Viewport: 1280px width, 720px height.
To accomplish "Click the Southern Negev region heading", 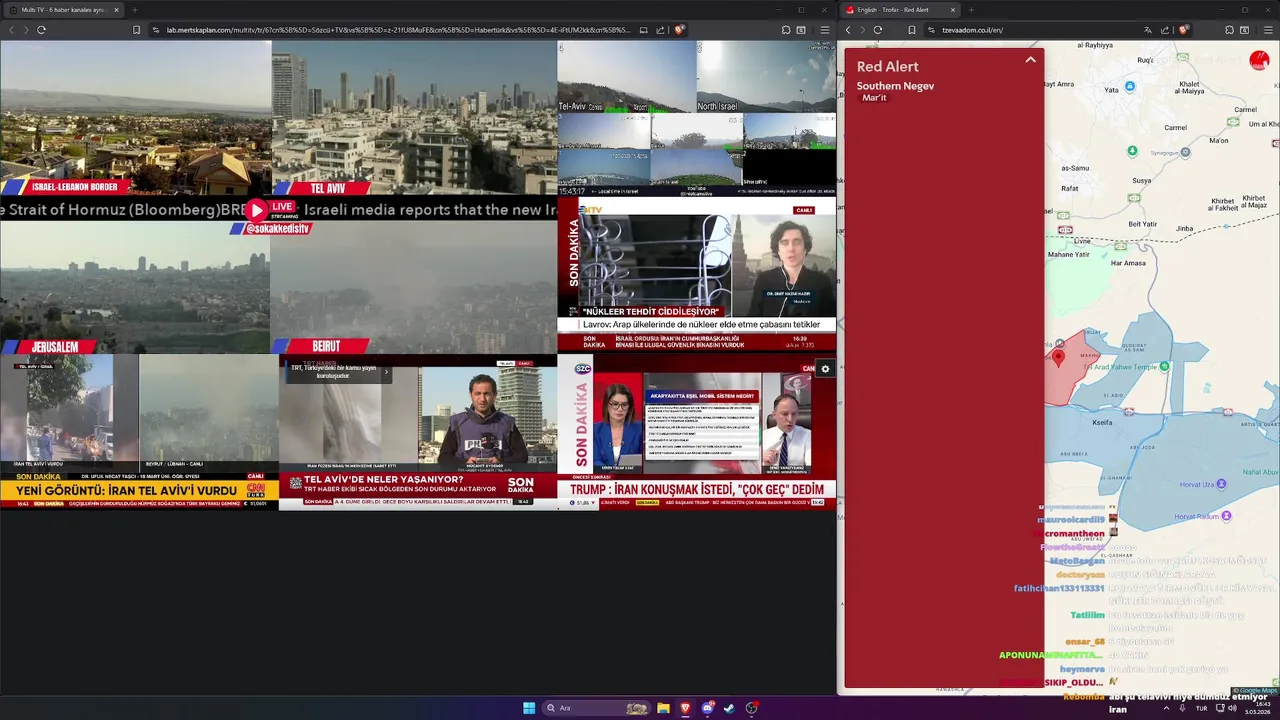I will (895, 86).
